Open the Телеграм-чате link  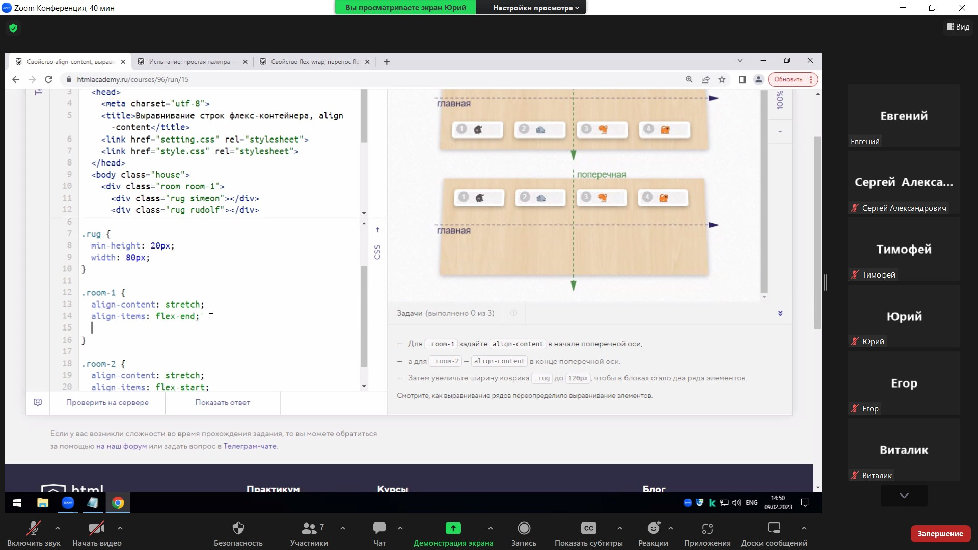(x=250, y=446)
